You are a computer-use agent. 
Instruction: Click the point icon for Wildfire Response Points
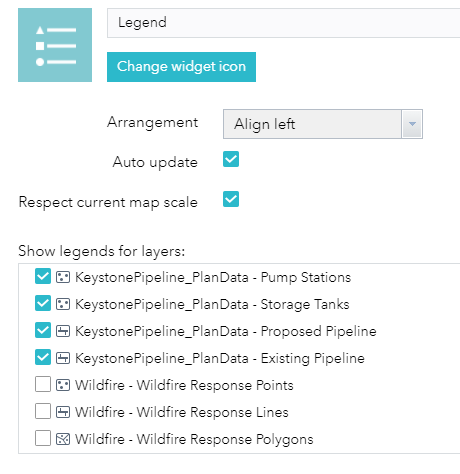click(63, 385)
